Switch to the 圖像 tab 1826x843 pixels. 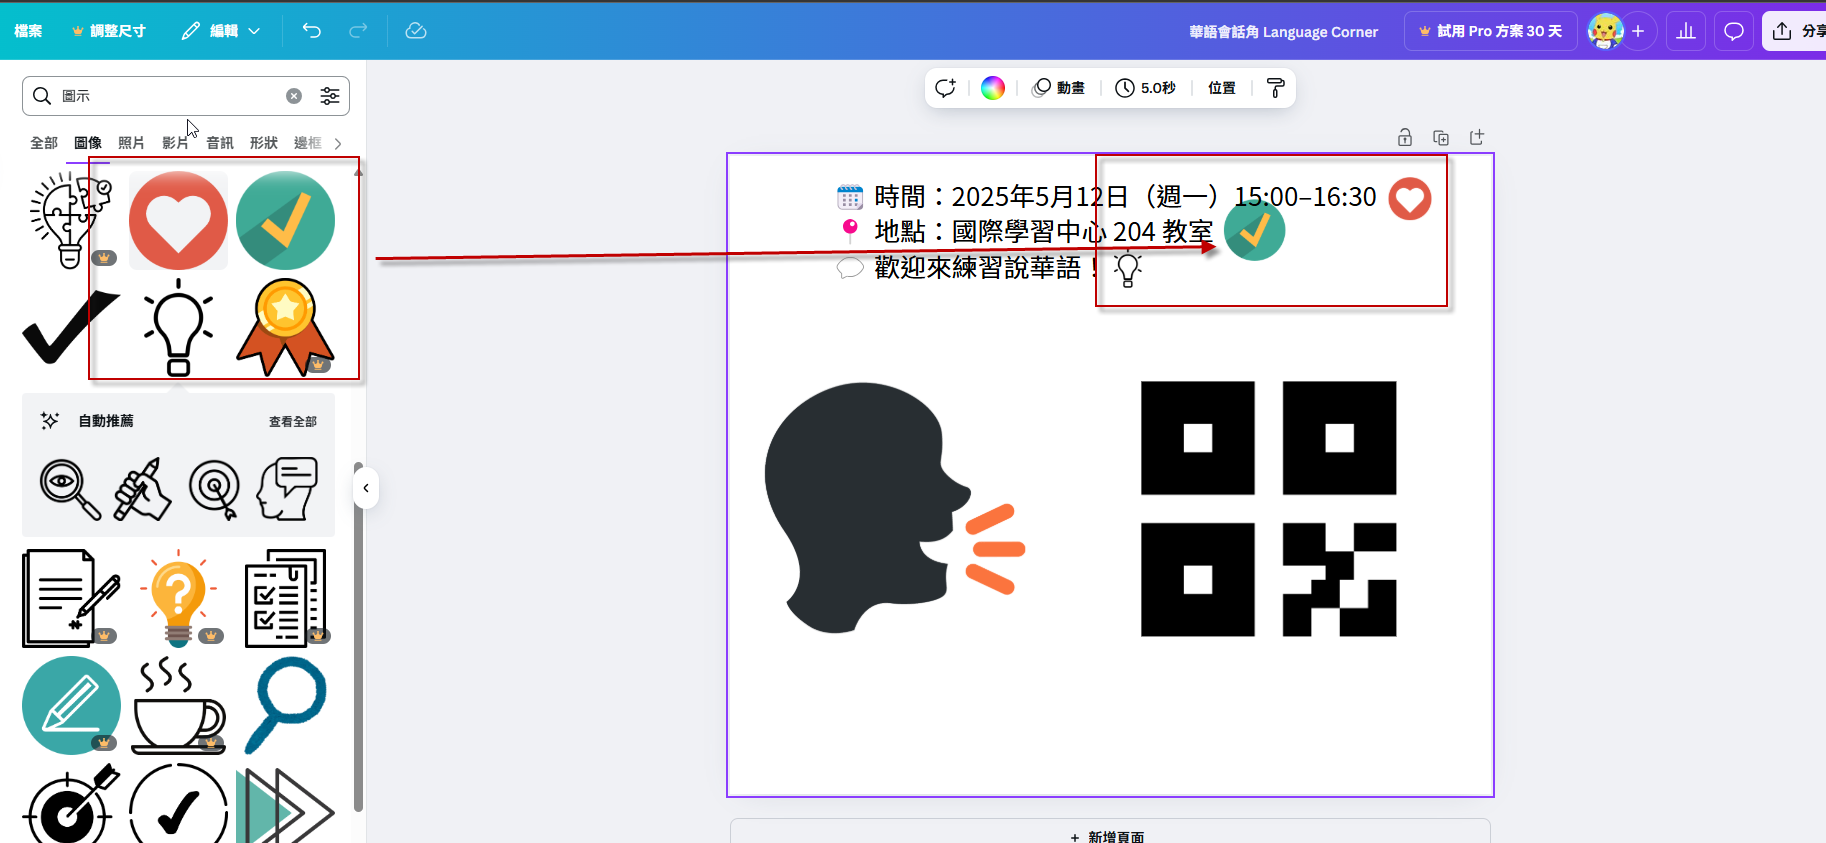tap(88, 143)
